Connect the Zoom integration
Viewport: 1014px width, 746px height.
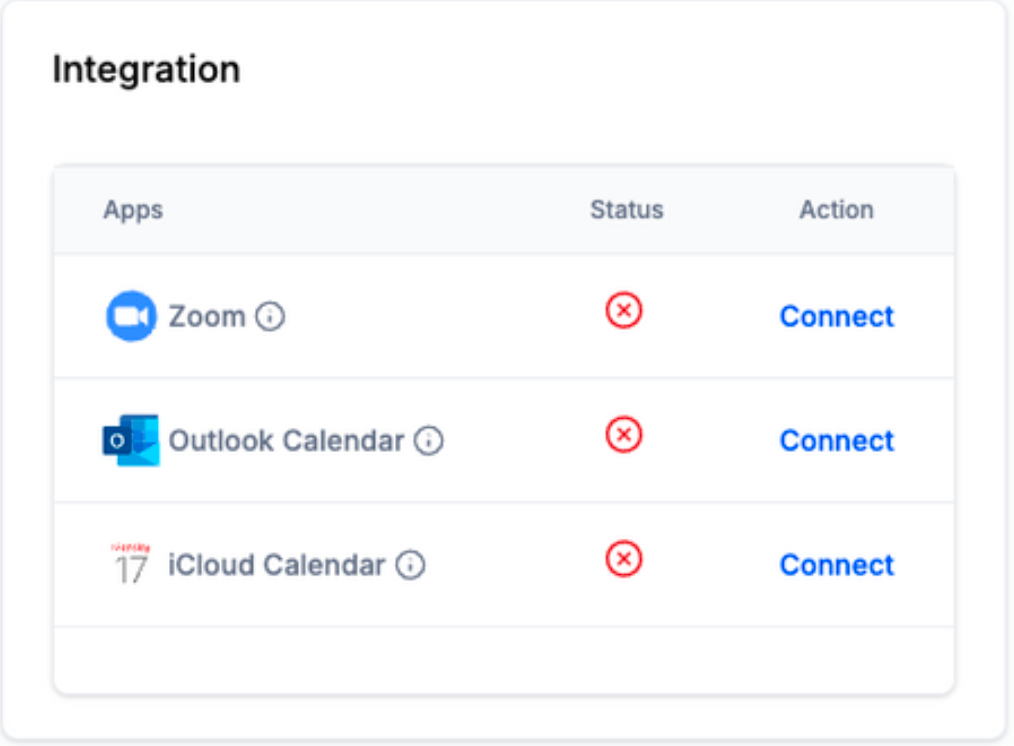(x=837, y=317)
